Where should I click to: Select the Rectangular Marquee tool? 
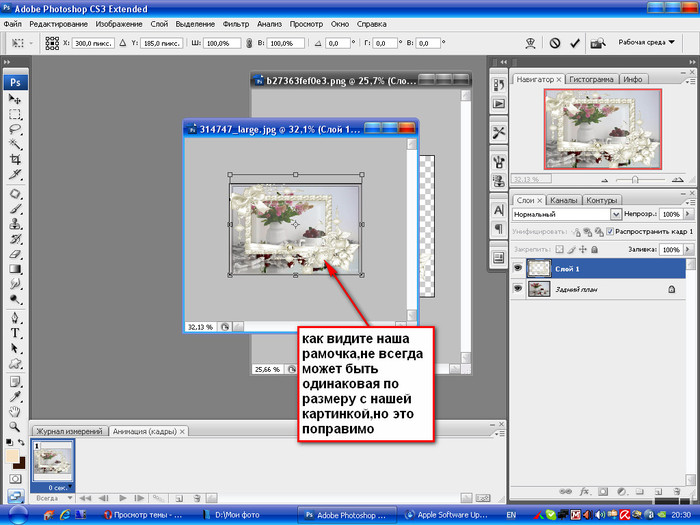click(15, 114)
